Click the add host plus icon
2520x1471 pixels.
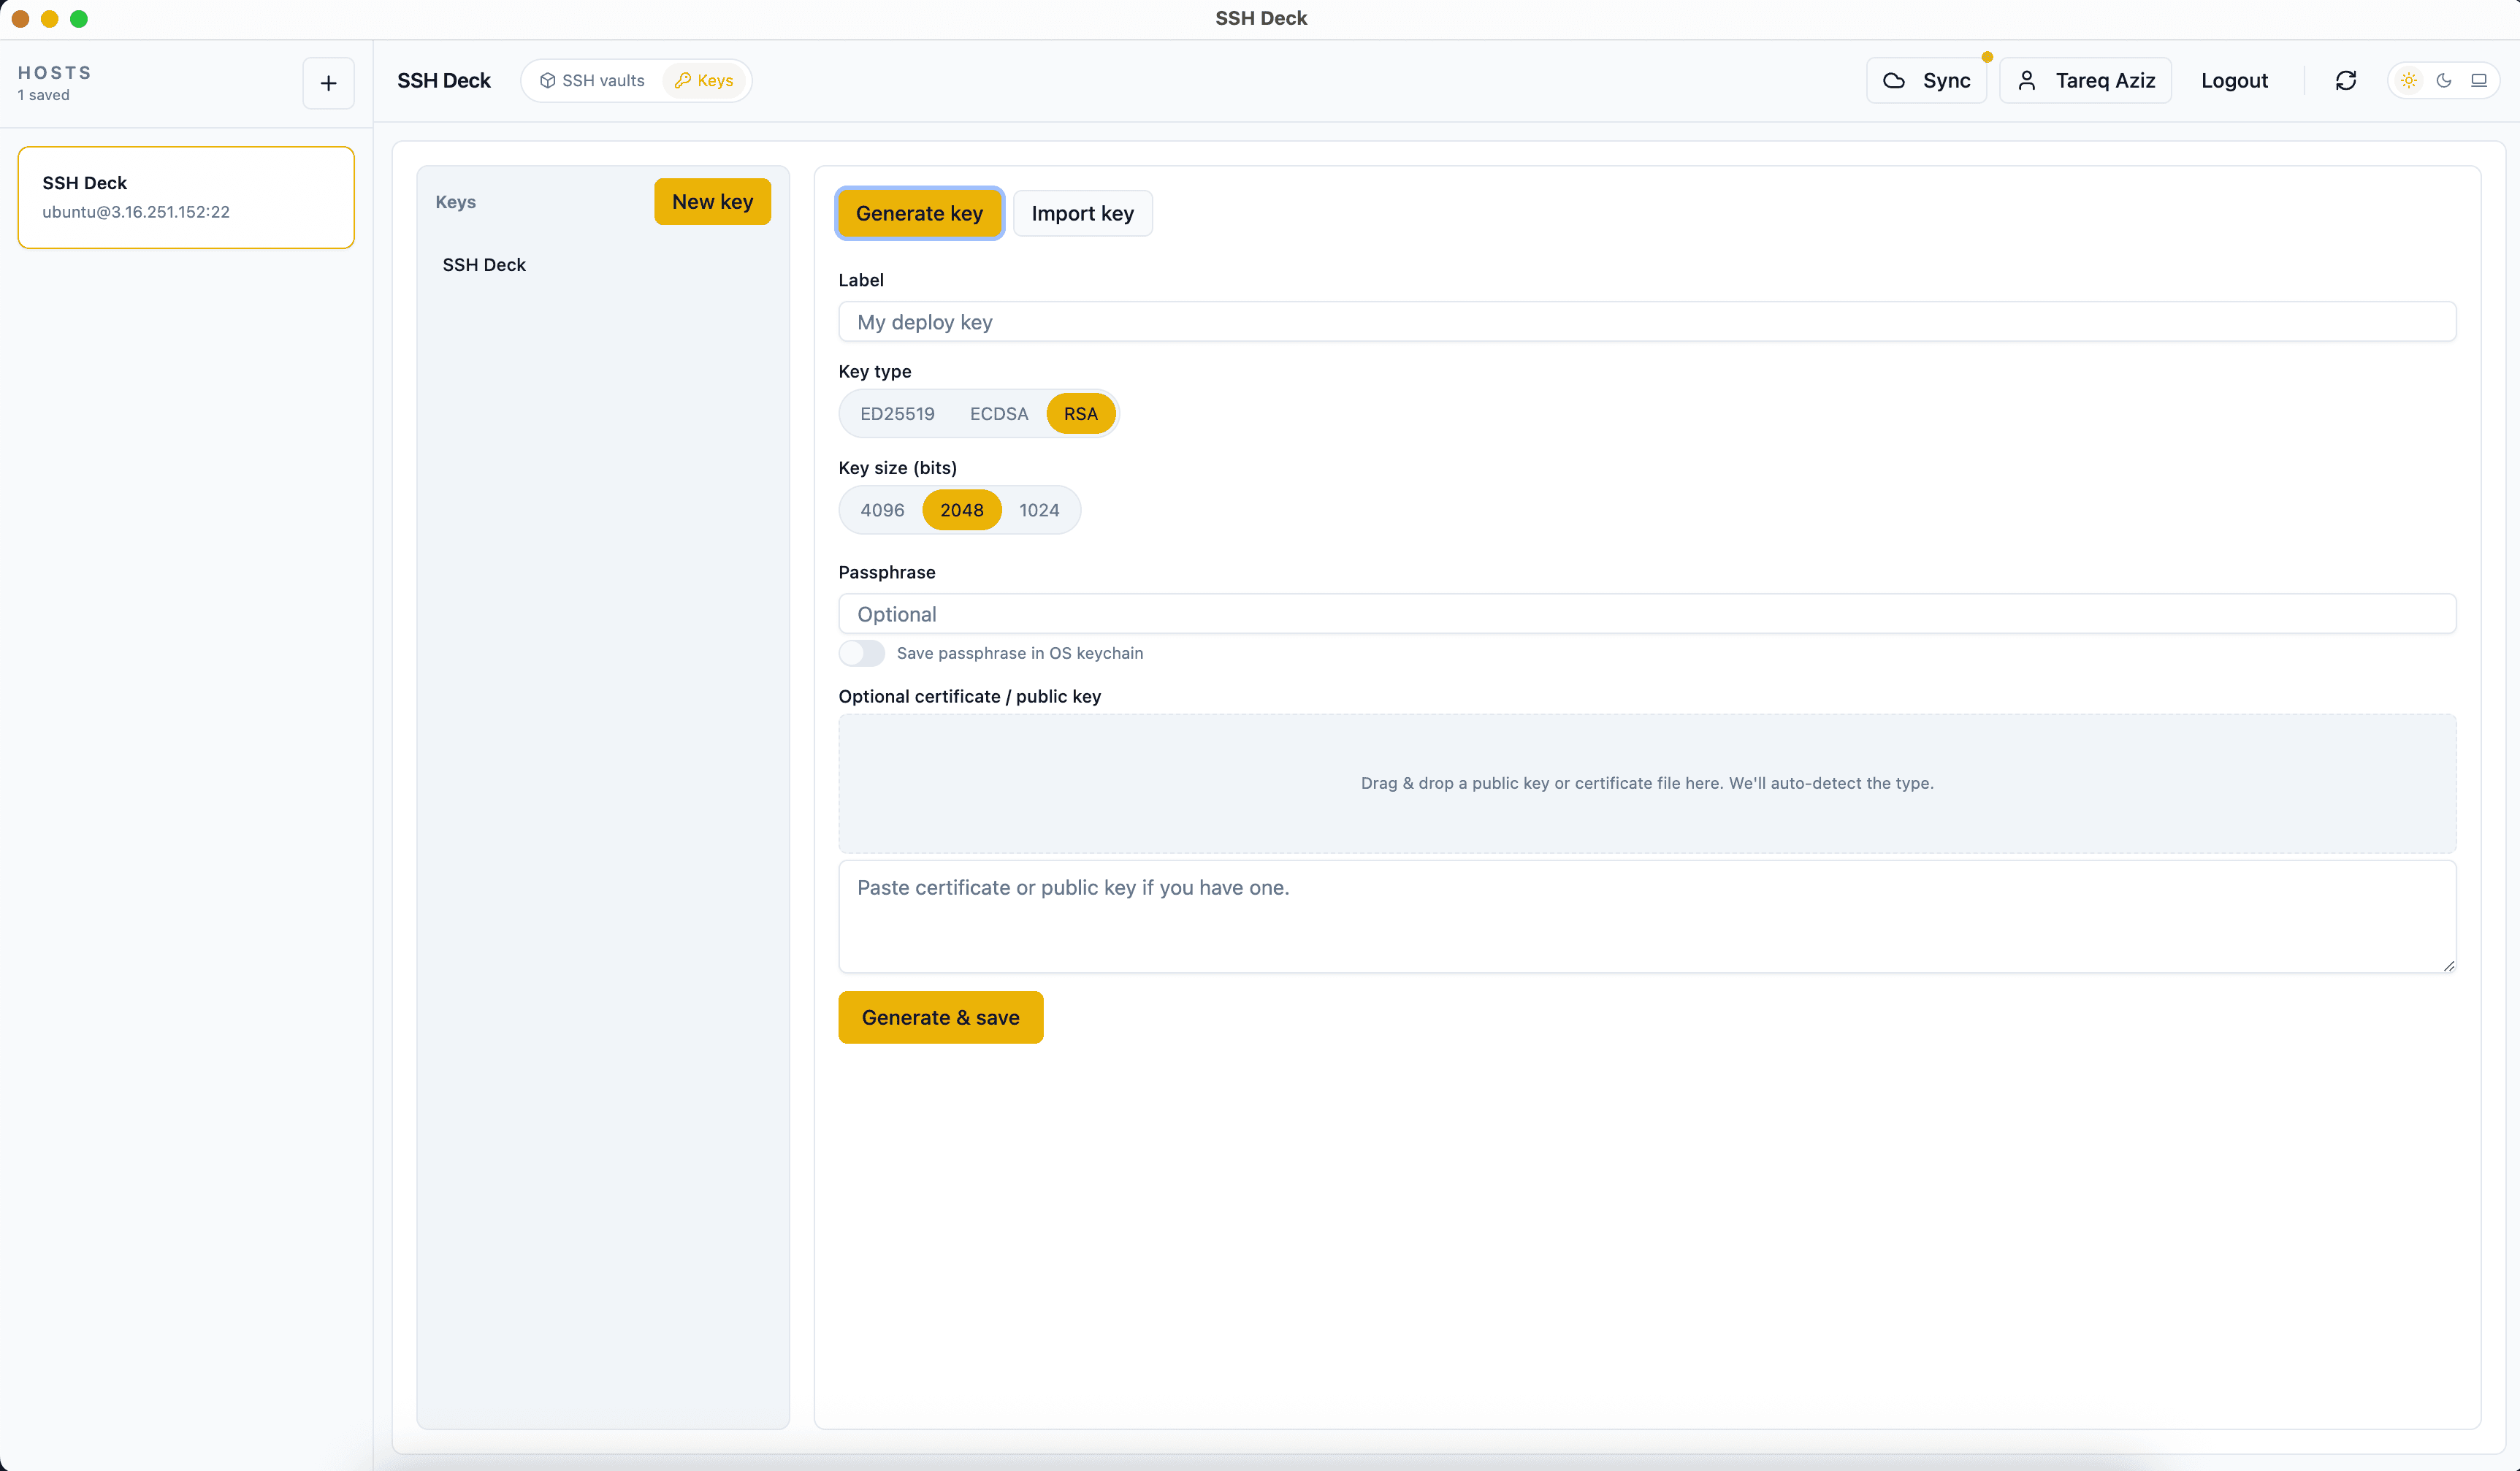pos(328,82)
